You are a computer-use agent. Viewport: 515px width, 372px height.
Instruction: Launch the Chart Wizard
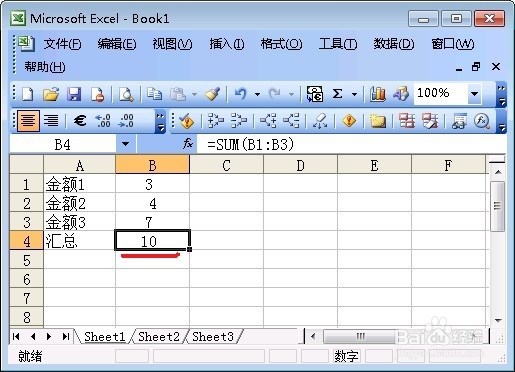tap(378, 94)
